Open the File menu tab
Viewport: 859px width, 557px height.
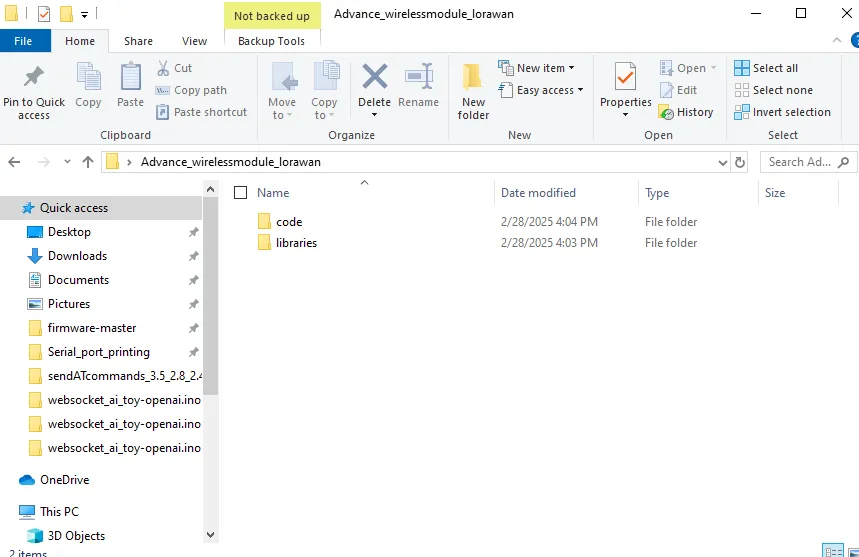[x=23, y=41]
